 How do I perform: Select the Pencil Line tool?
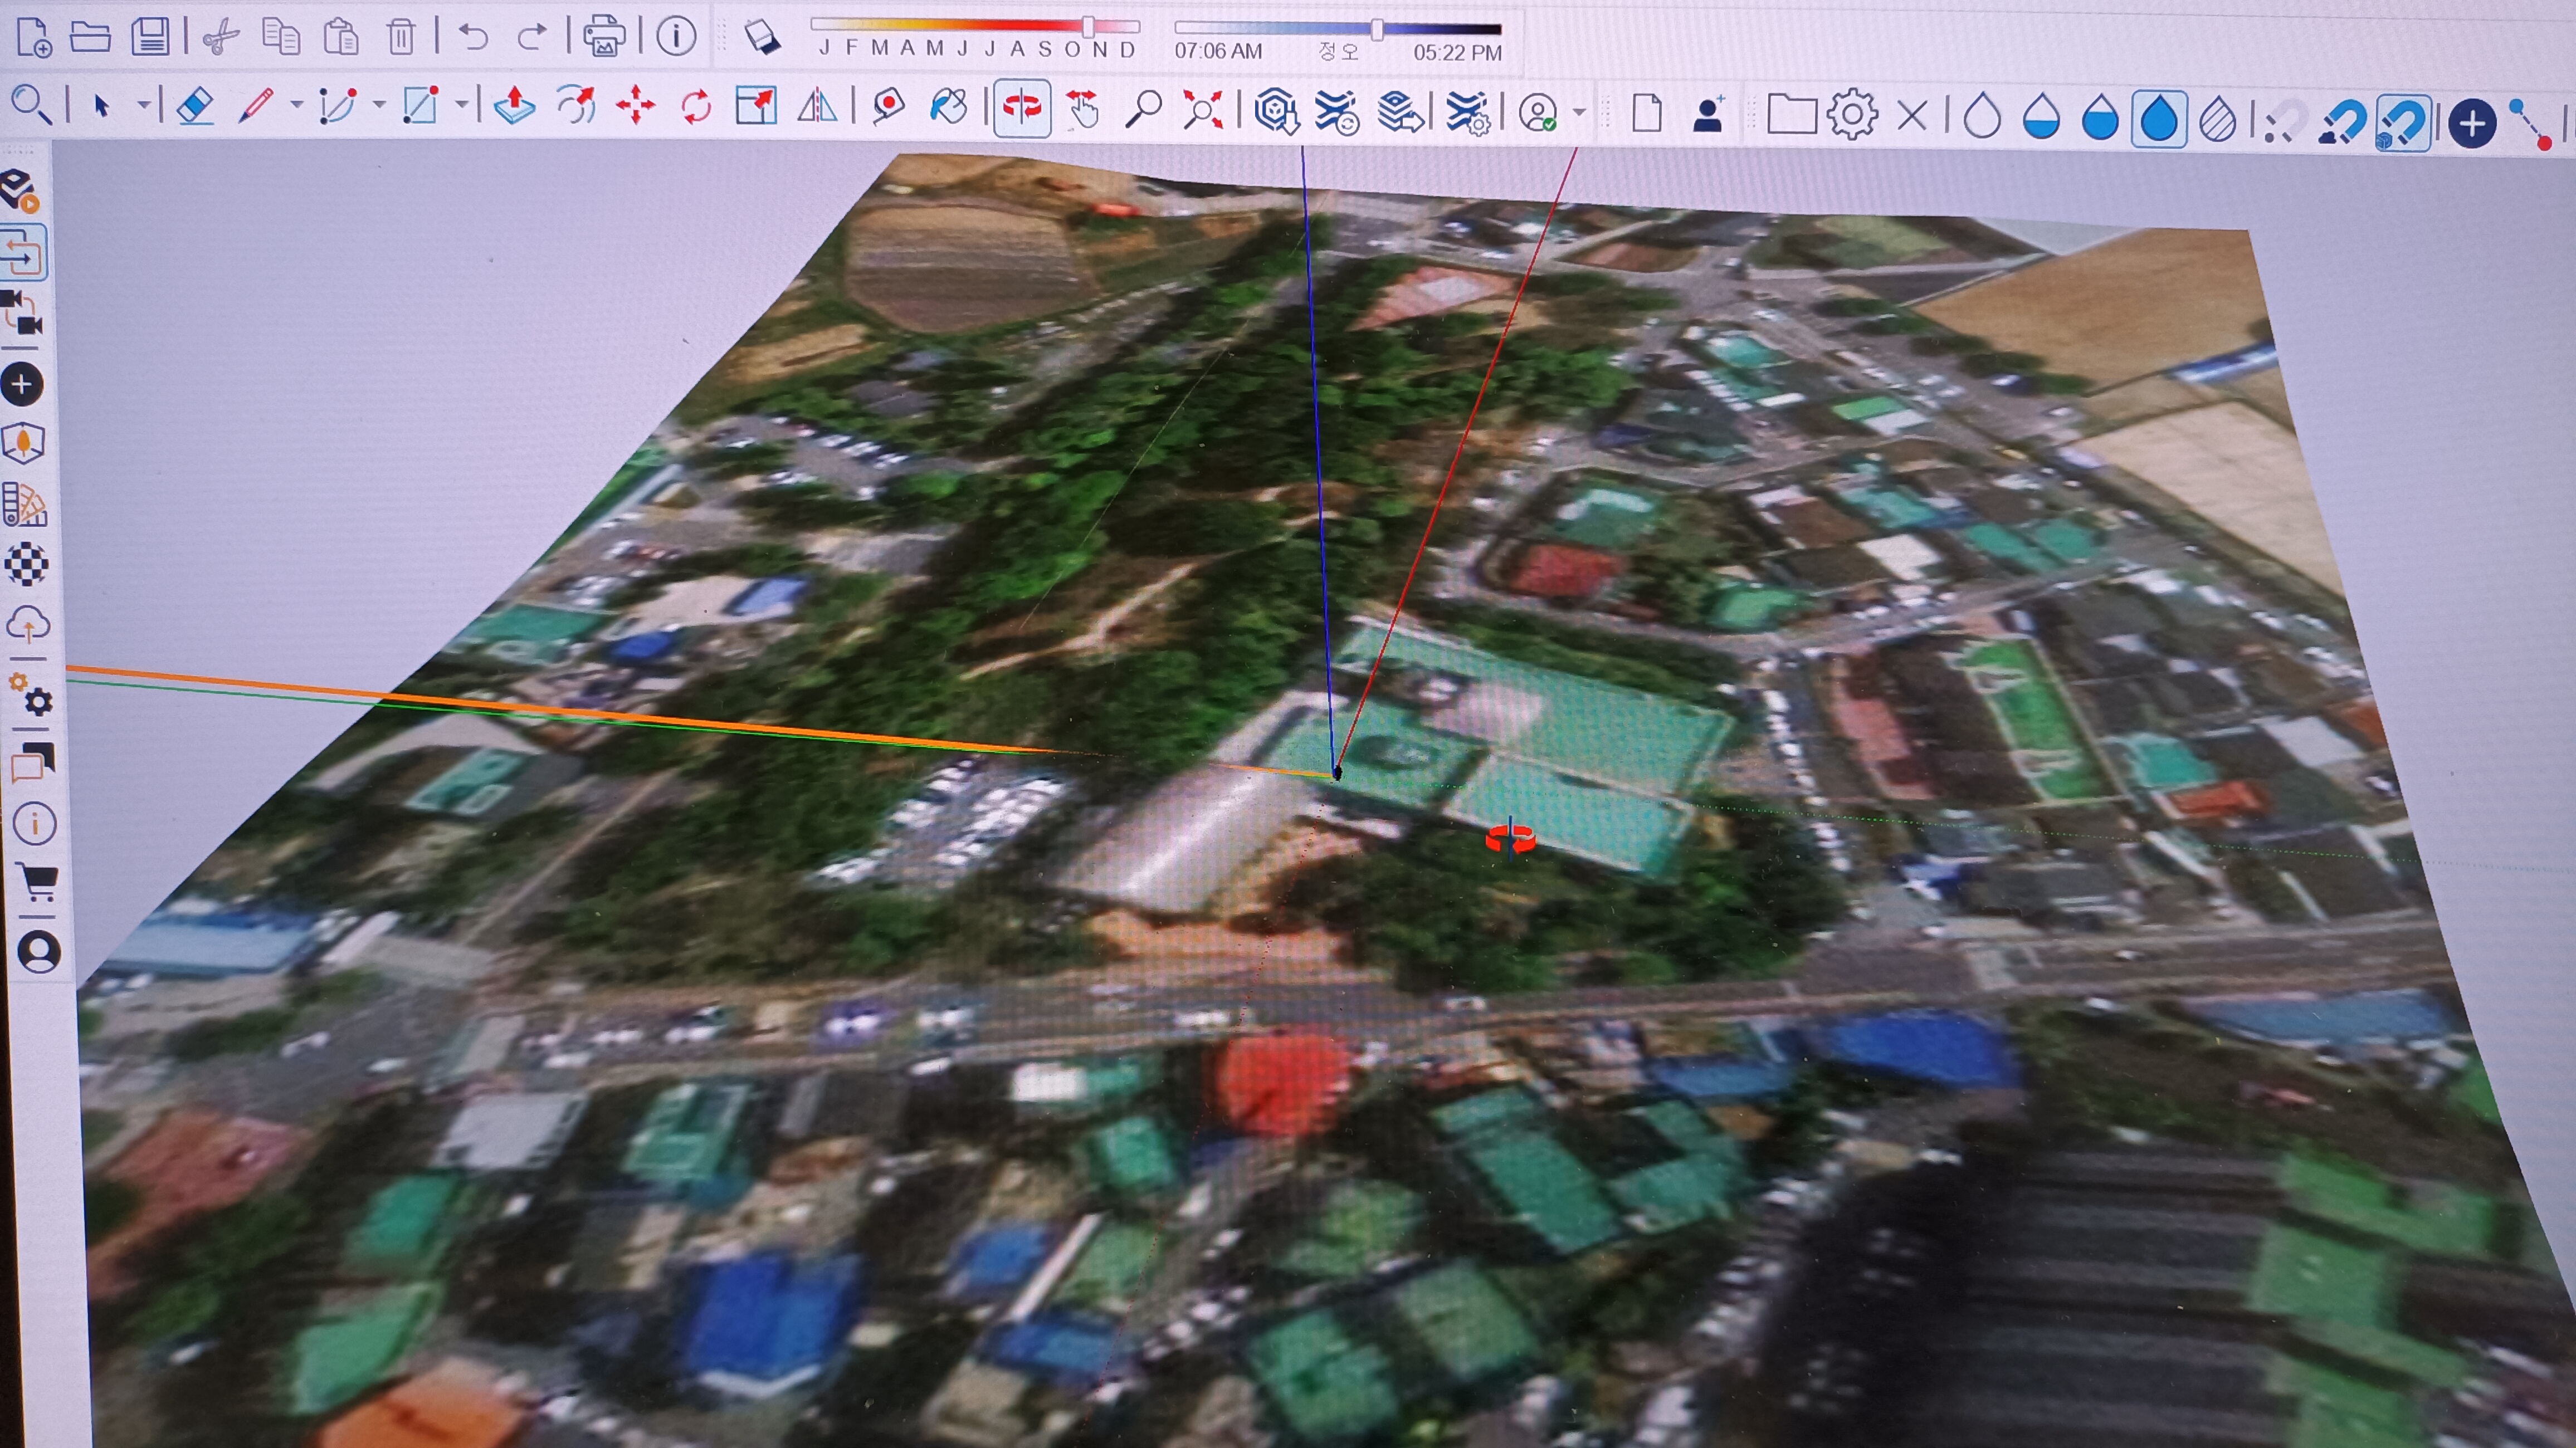pos(256,105)
